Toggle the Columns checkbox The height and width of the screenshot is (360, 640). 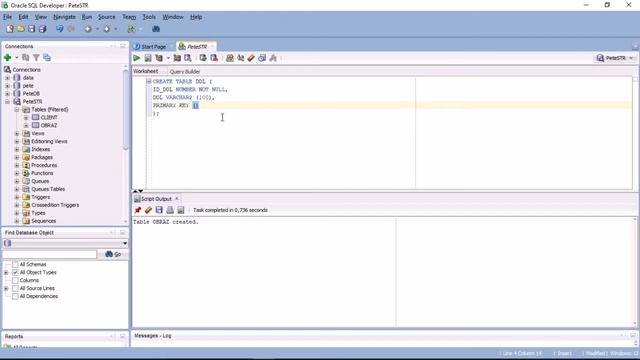tap(16, 280)
